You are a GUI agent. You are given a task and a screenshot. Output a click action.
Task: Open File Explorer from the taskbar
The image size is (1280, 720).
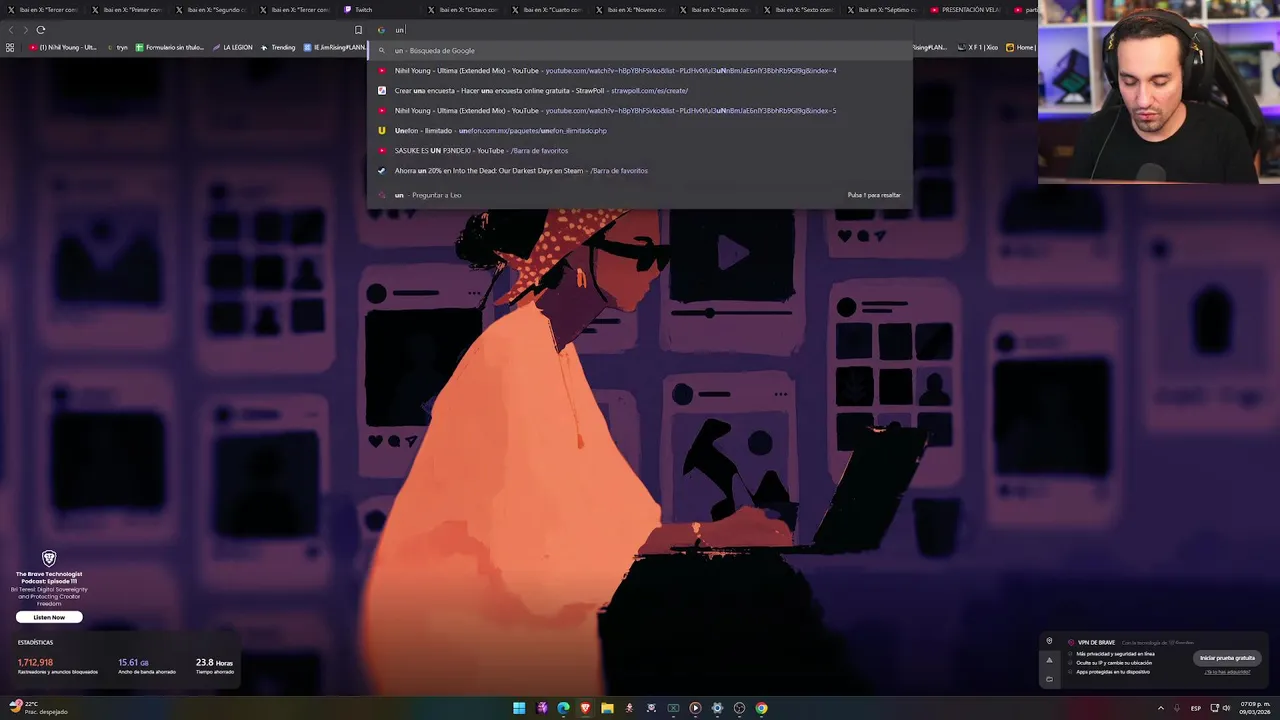point(607,708)
